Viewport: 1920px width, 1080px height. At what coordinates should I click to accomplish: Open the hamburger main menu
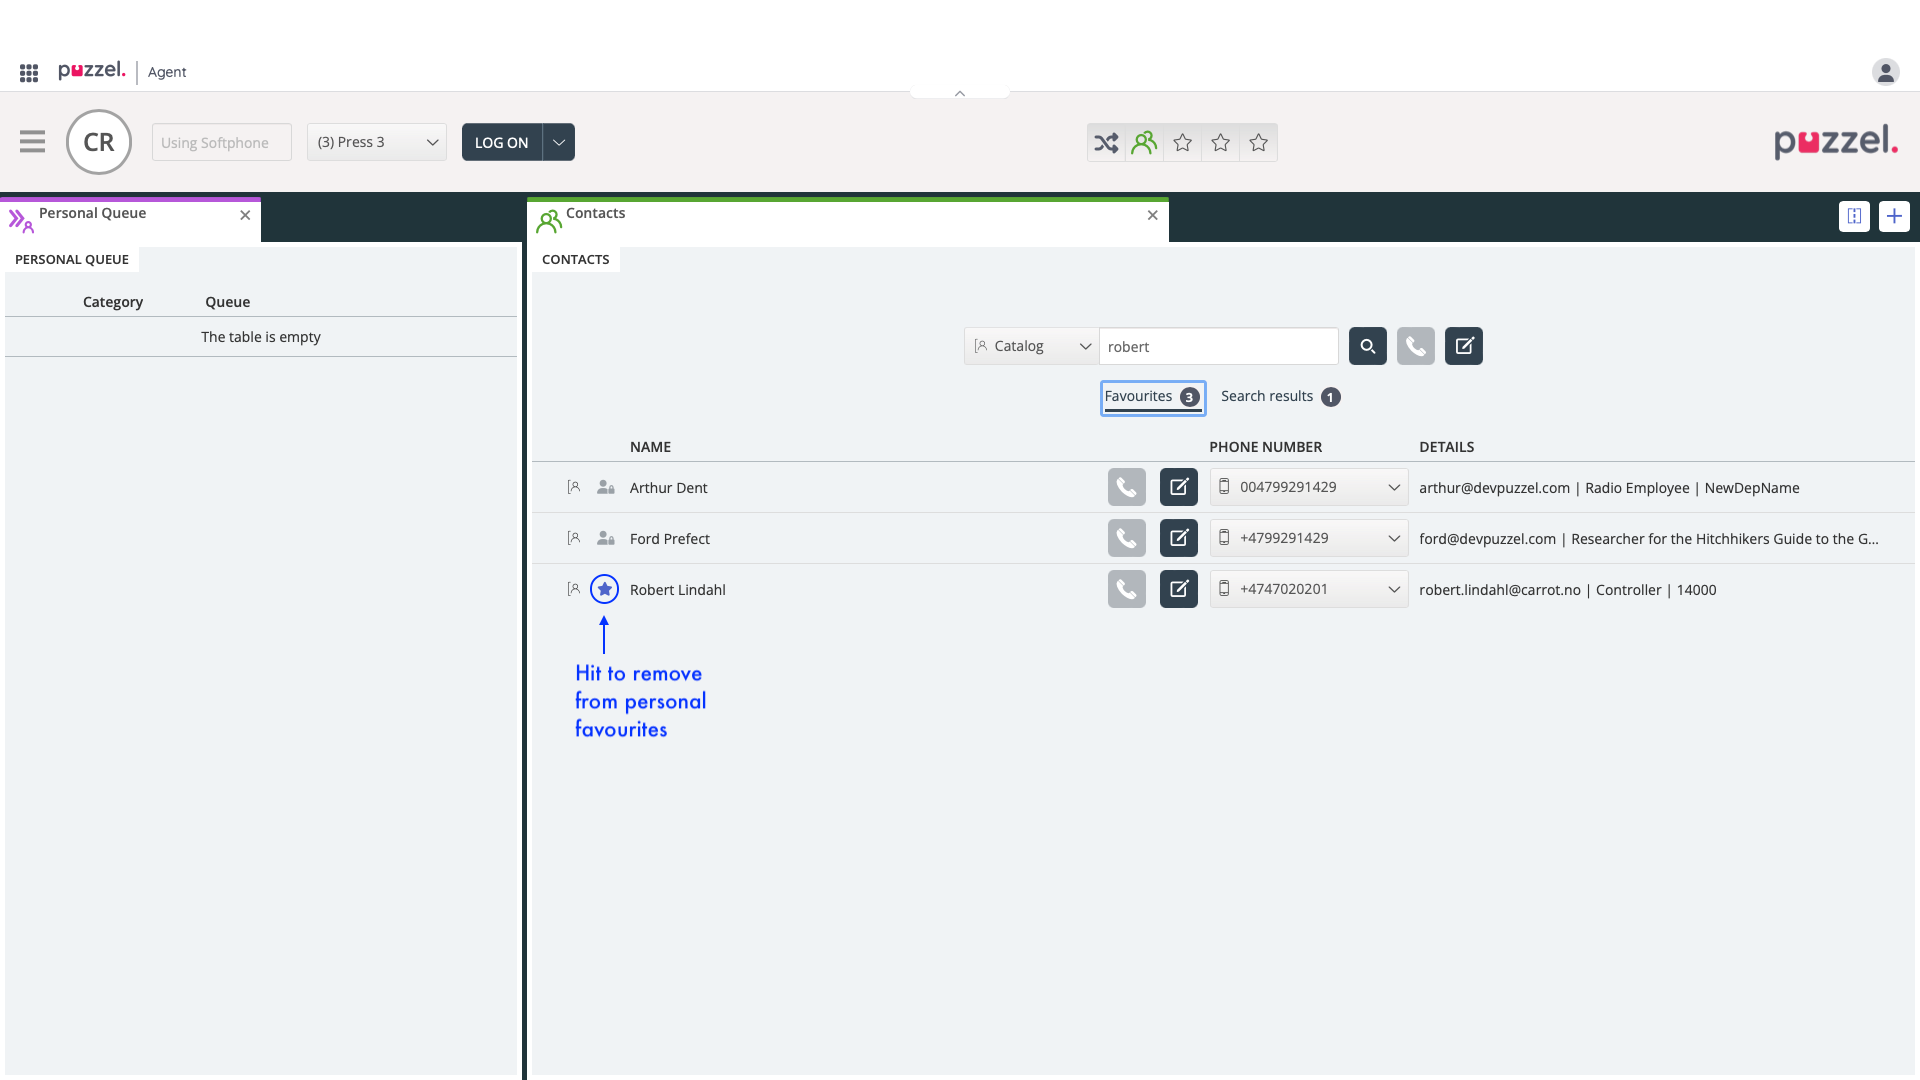[32, 142]
